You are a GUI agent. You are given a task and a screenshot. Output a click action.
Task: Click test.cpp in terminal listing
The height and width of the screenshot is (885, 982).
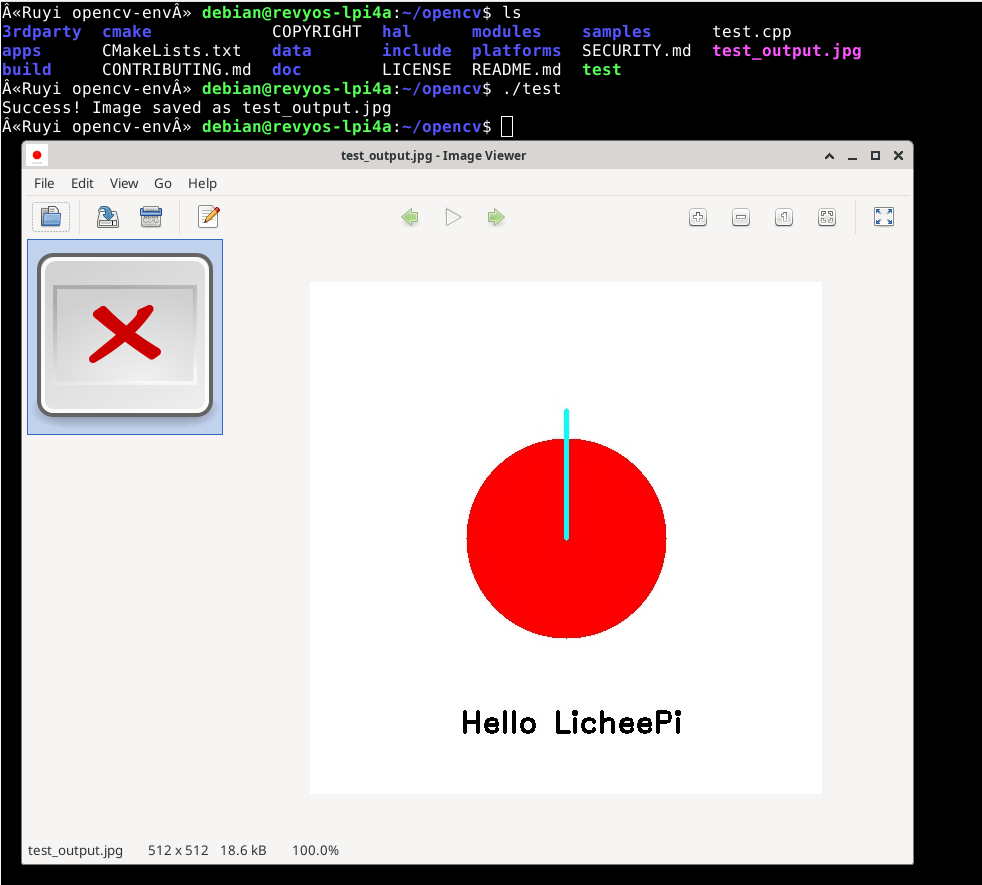coord(752,32)
